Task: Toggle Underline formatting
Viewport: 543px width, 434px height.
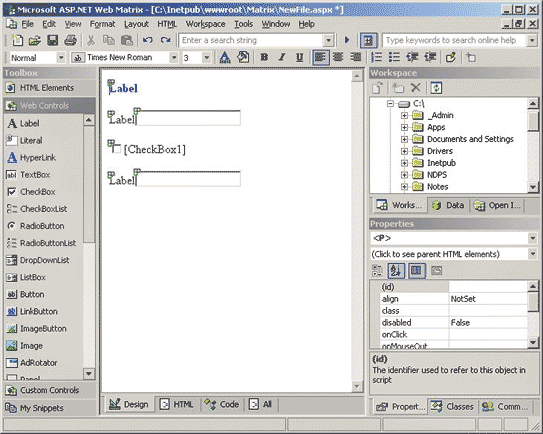Action: pos(300,57)
